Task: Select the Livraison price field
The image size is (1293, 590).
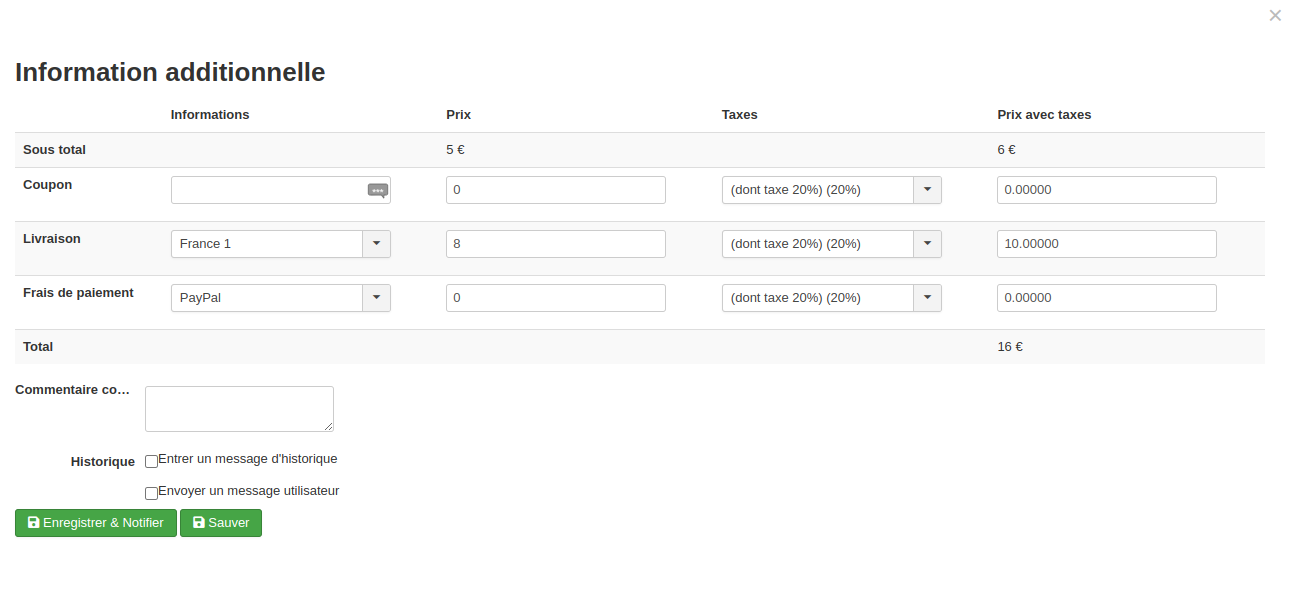Action: coord(555,244)
